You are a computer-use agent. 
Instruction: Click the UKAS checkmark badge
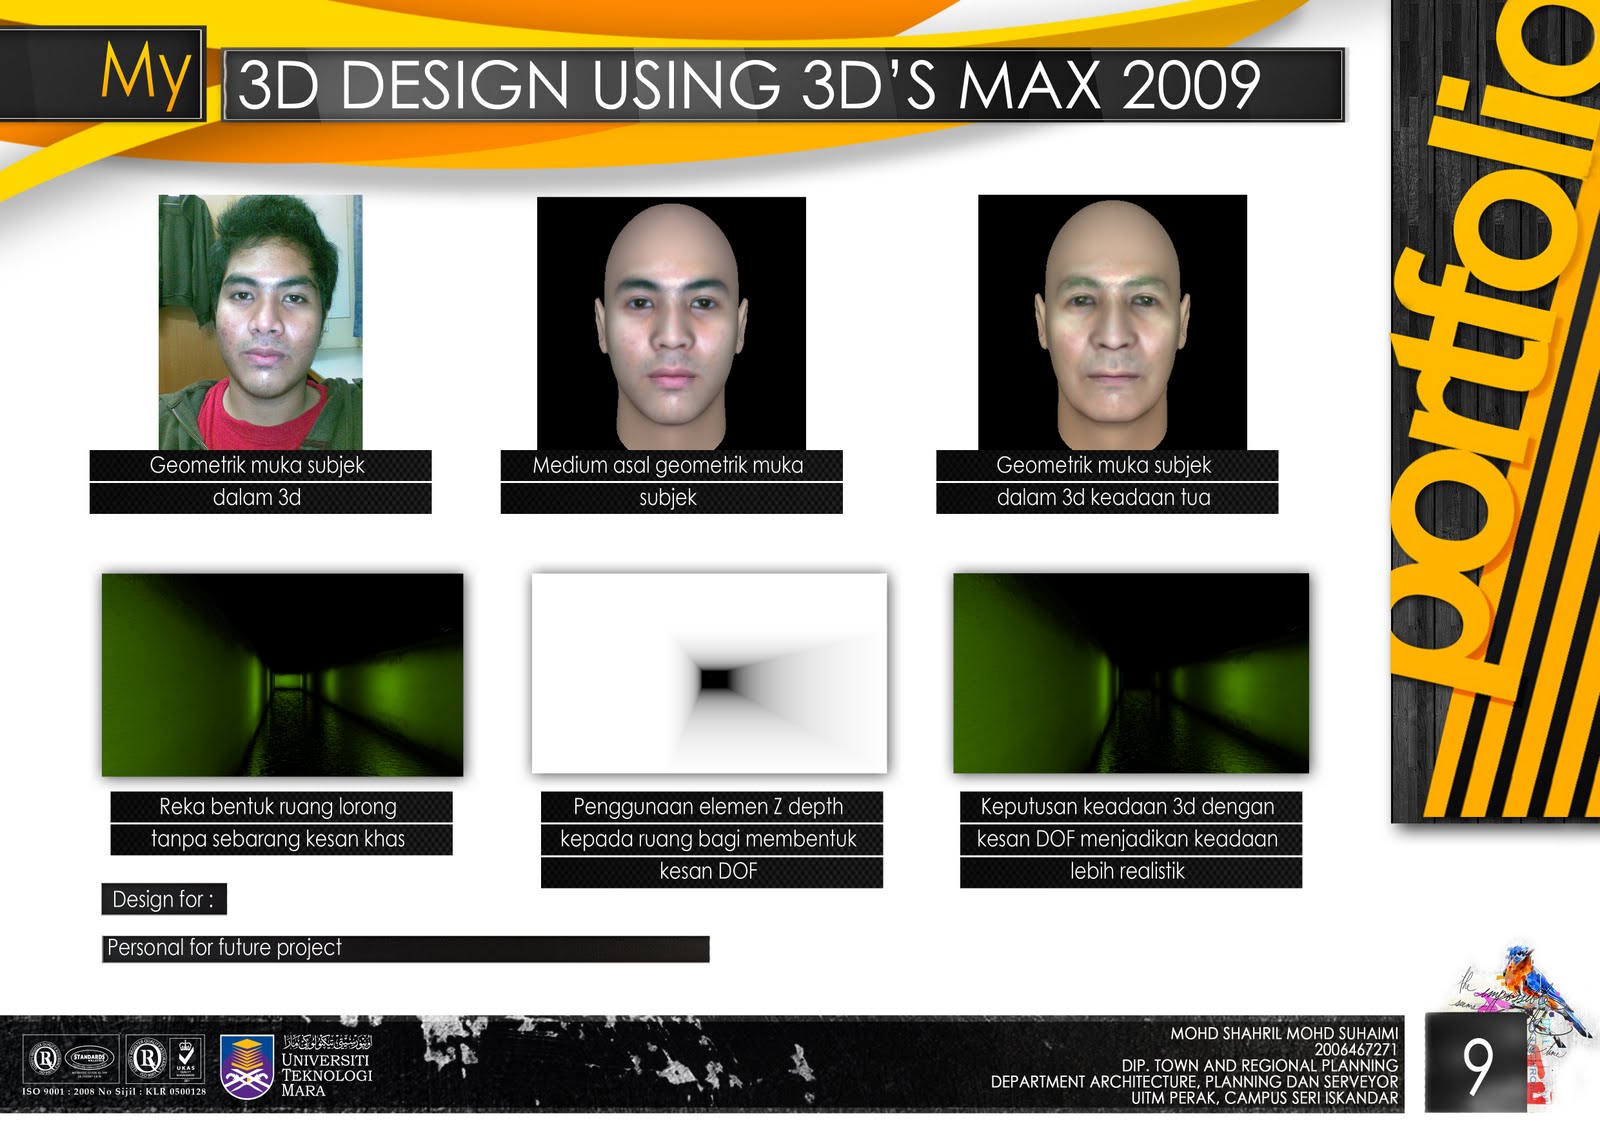[186, 1059]
